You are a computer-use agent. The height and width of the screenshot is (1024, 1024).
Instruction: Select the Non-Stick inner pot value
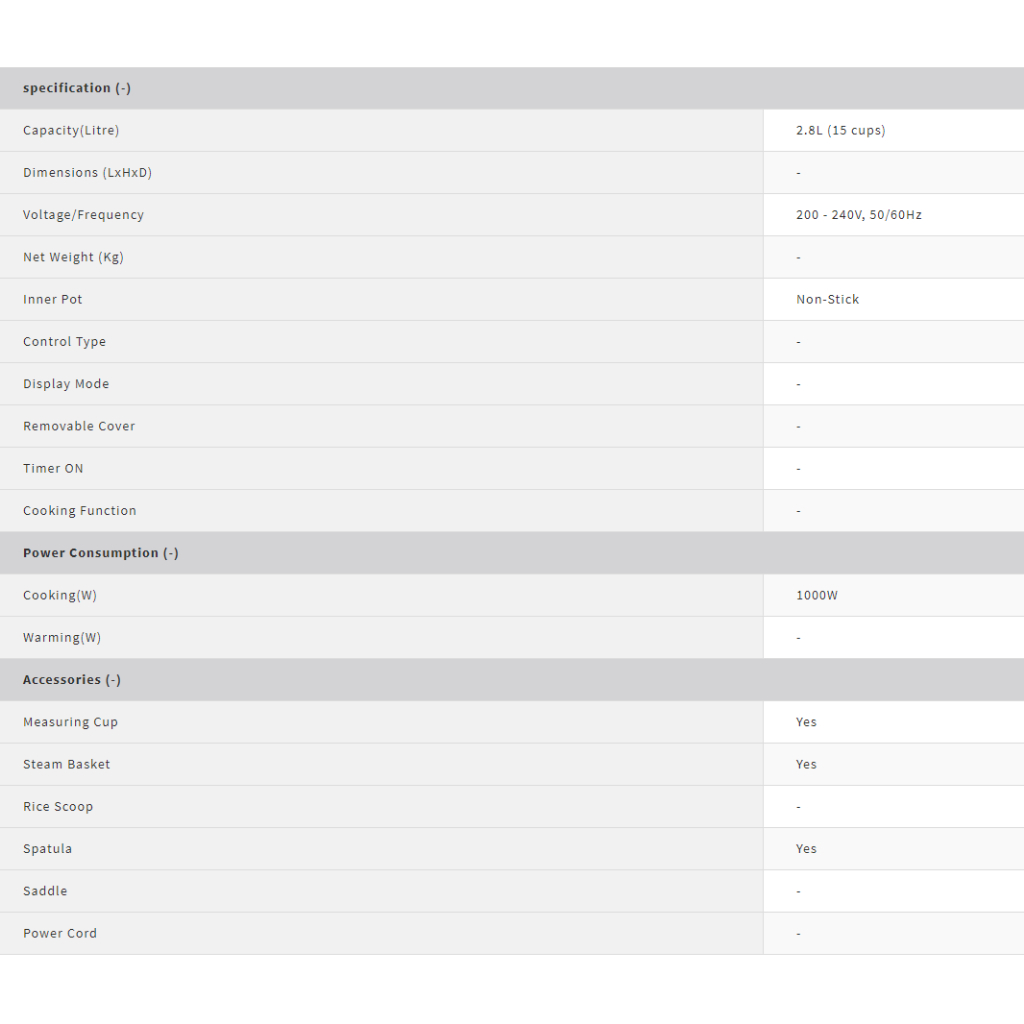(827, 300)
